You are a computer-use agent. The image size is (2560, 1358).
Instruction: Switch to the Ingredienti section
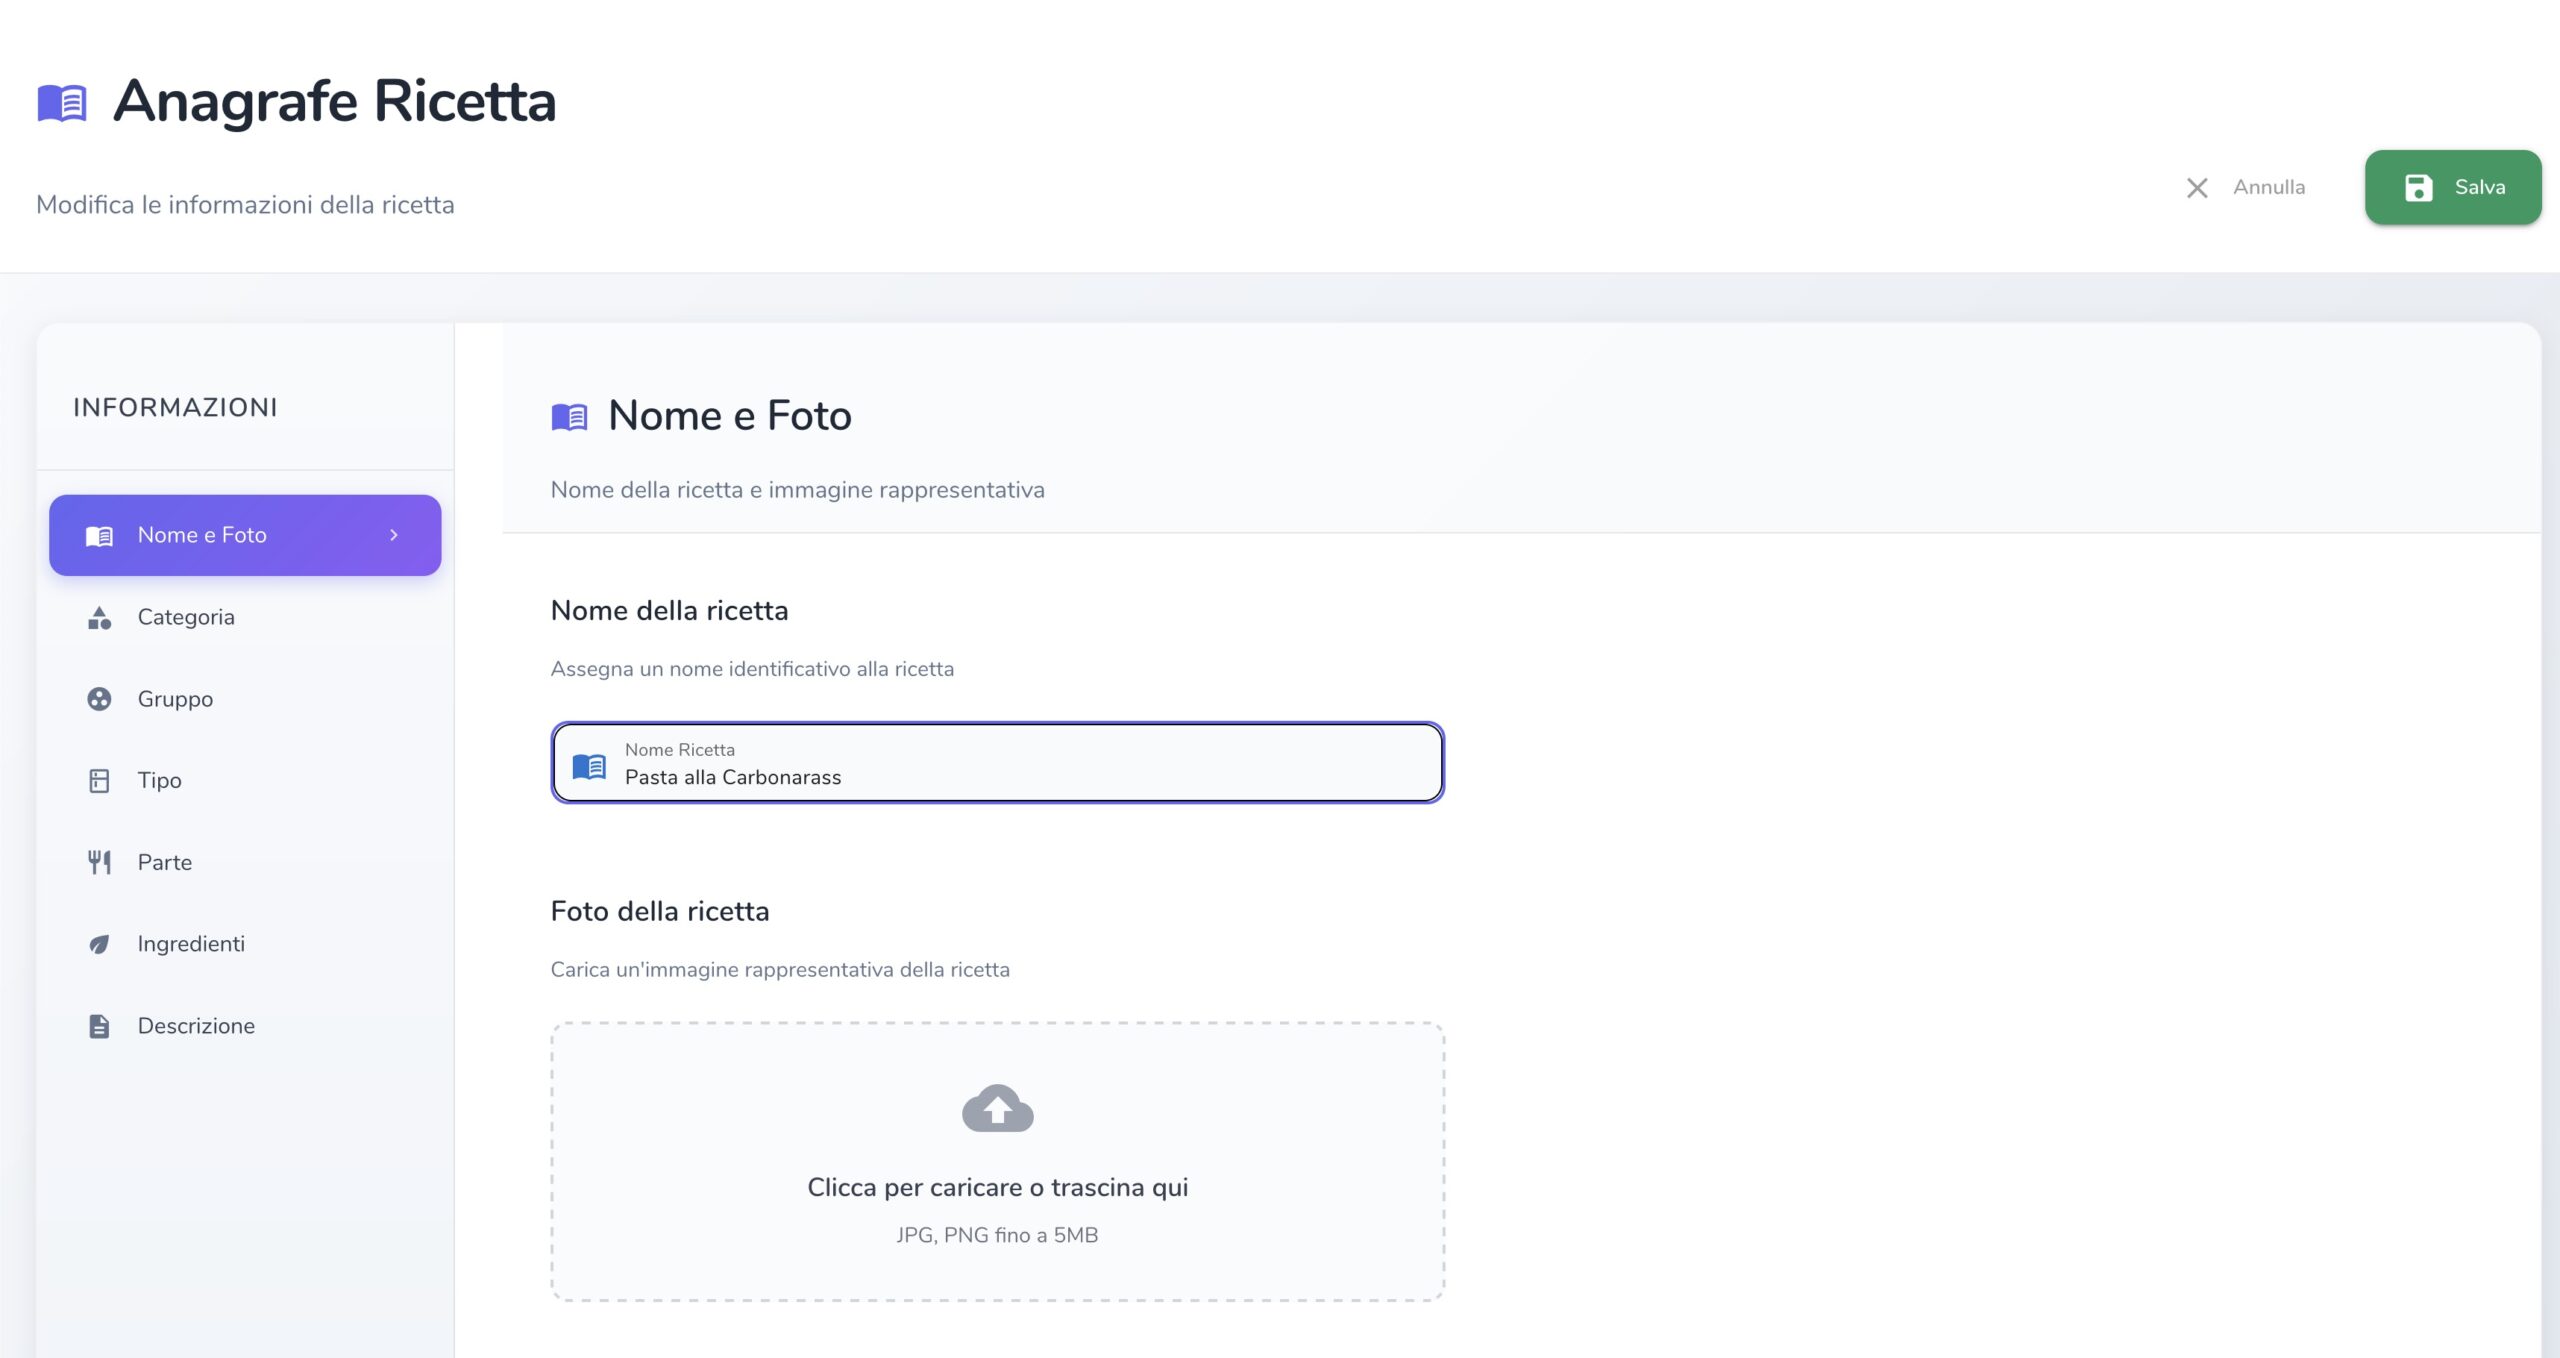[191, 944]
